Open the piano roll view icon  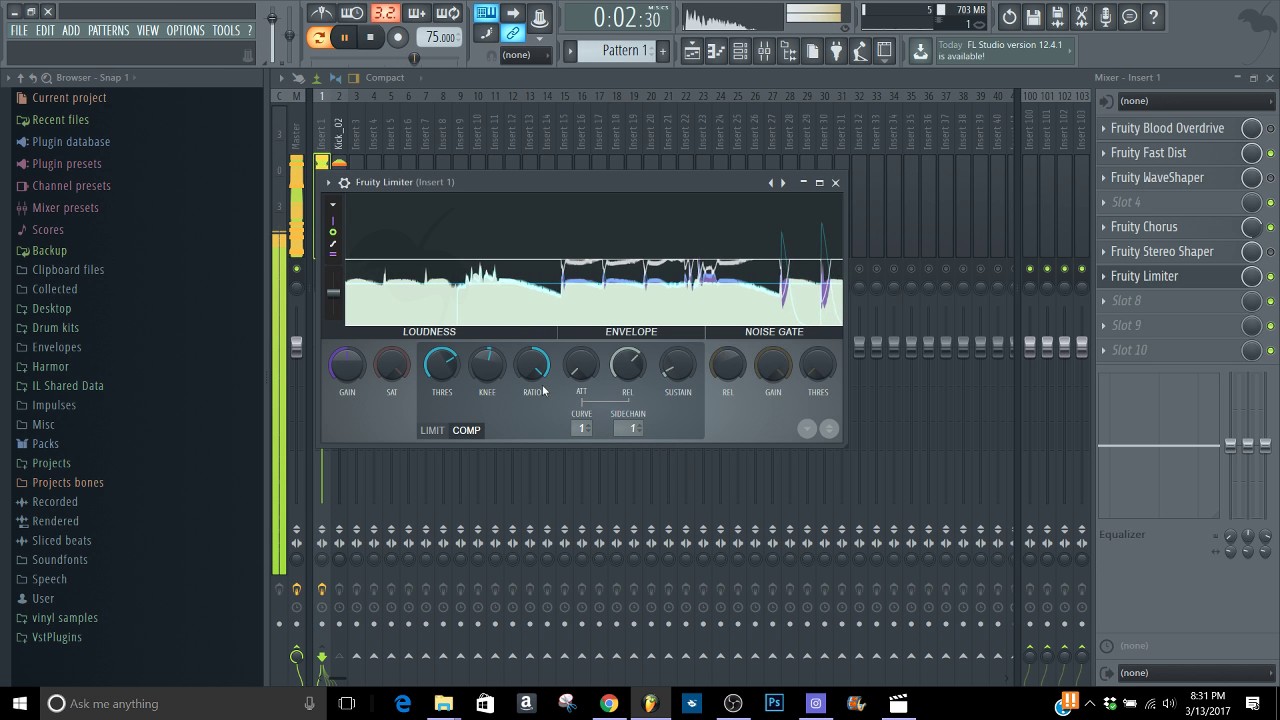tap(716, 51)
